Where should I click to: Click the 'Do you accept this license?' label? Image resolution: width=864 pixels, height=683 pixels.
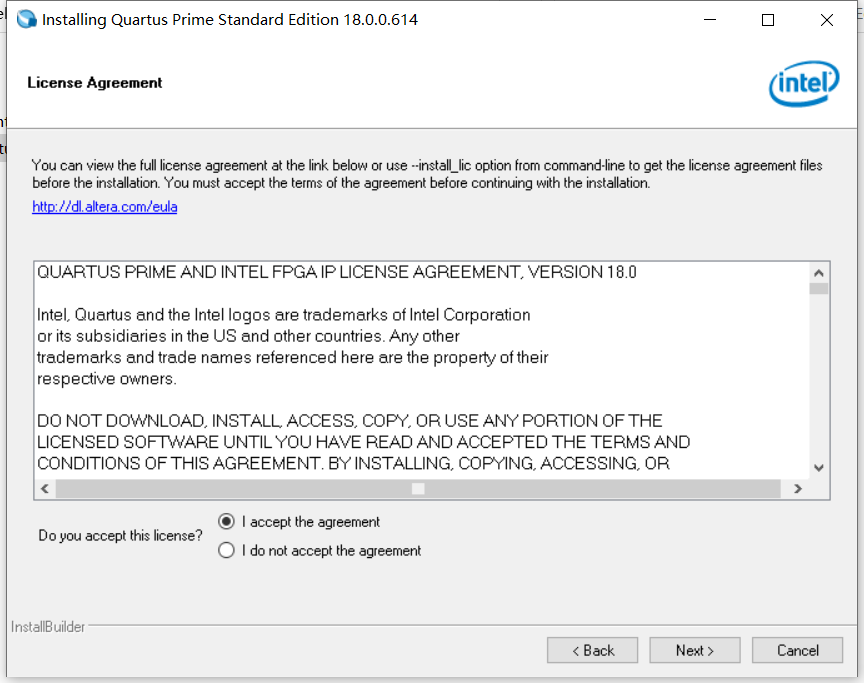coord(120,535)
